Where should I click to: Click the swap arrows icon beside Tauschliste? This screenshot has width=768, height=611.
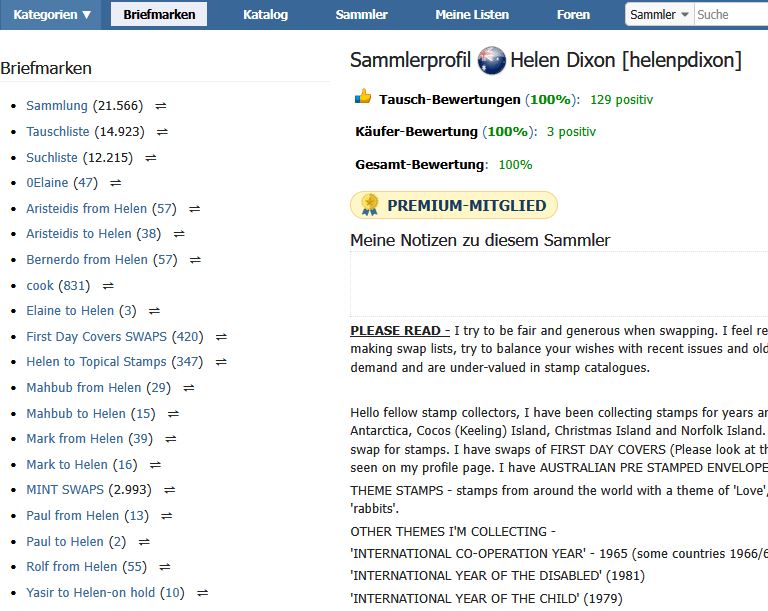[x=162, y=132]
